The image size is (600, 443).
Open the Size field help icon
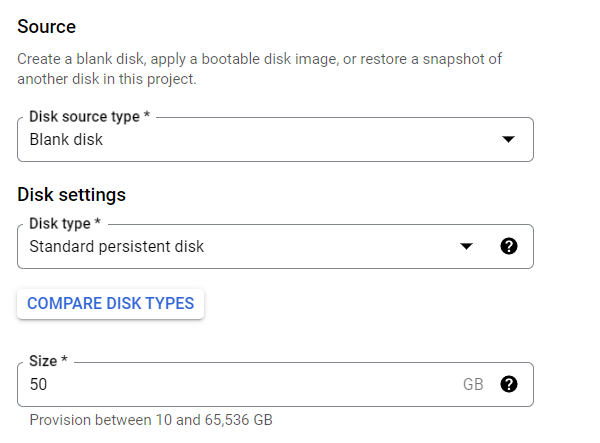(509, 384)
